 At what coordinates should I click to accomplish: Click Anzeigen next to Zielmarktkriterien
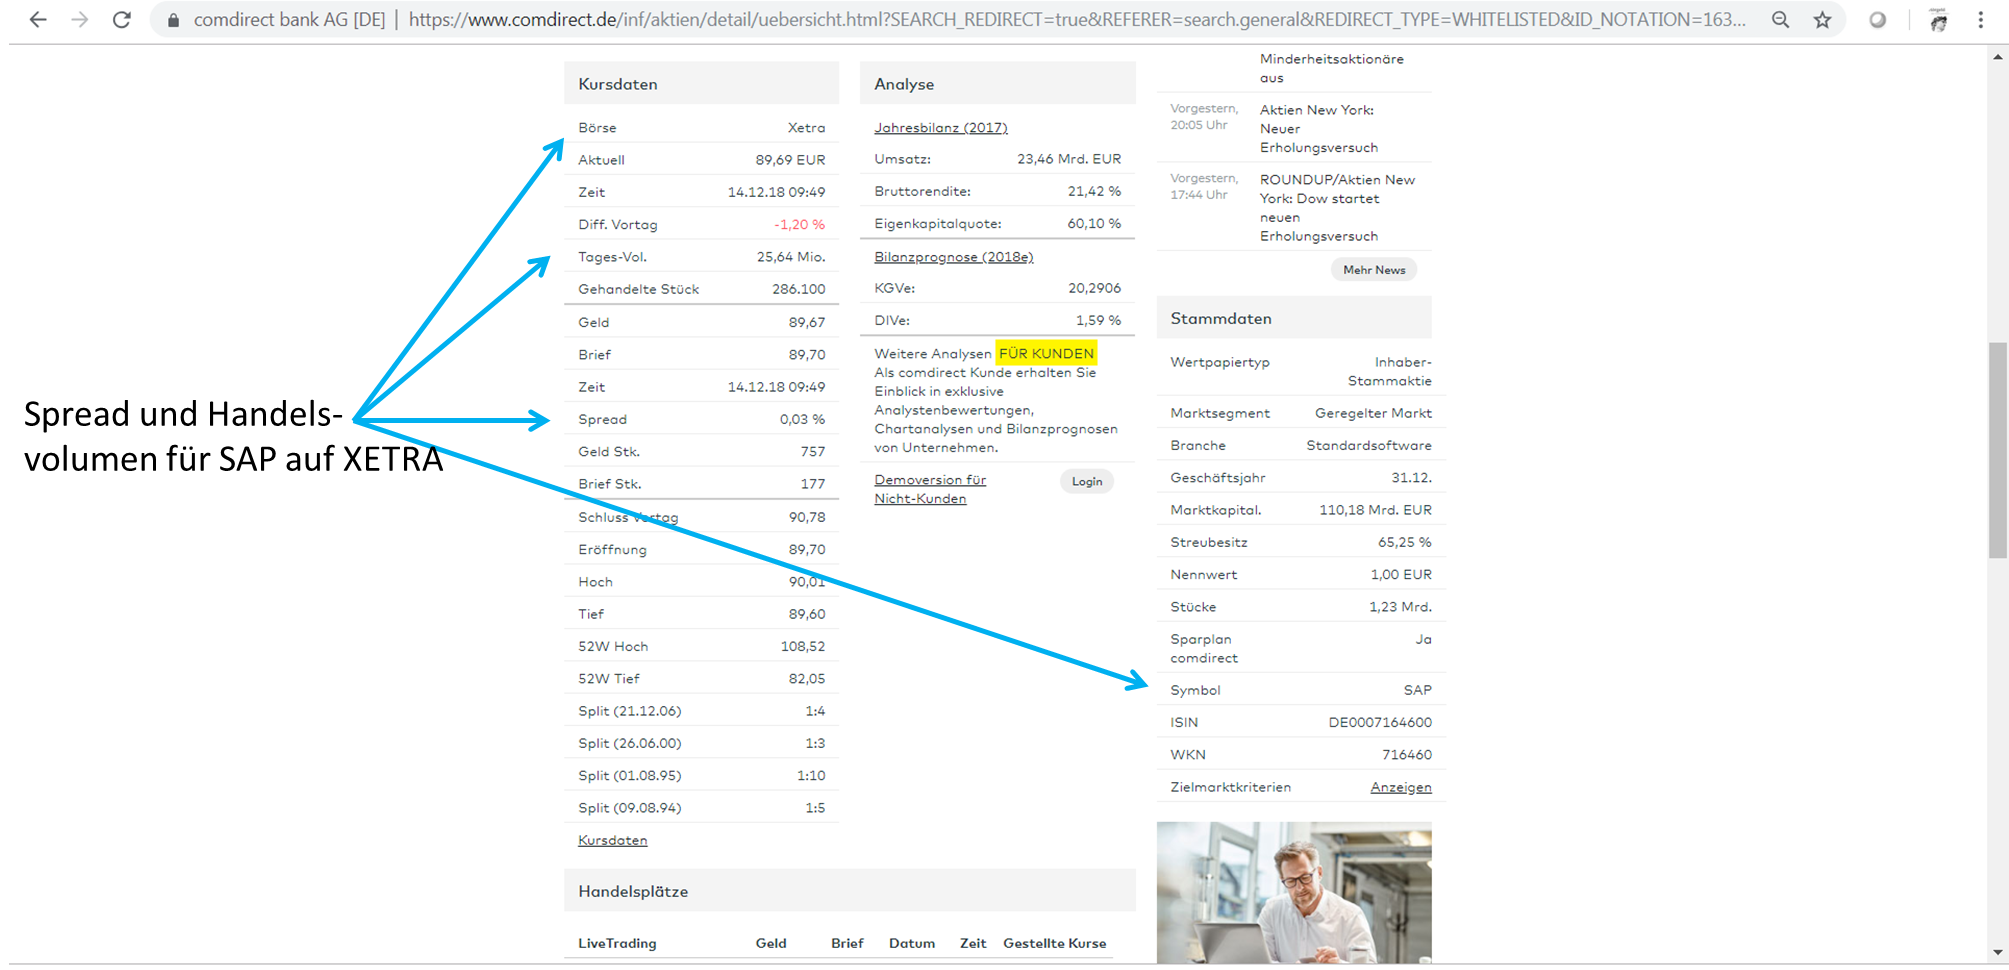coord(1400,788)
